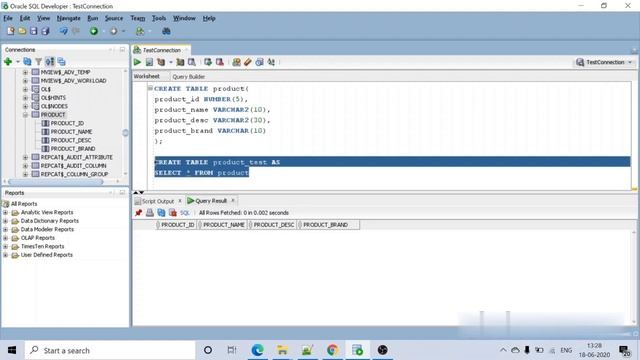640x360 pixels.
Task: Open the File menu
Action: [x=8, y=18]
